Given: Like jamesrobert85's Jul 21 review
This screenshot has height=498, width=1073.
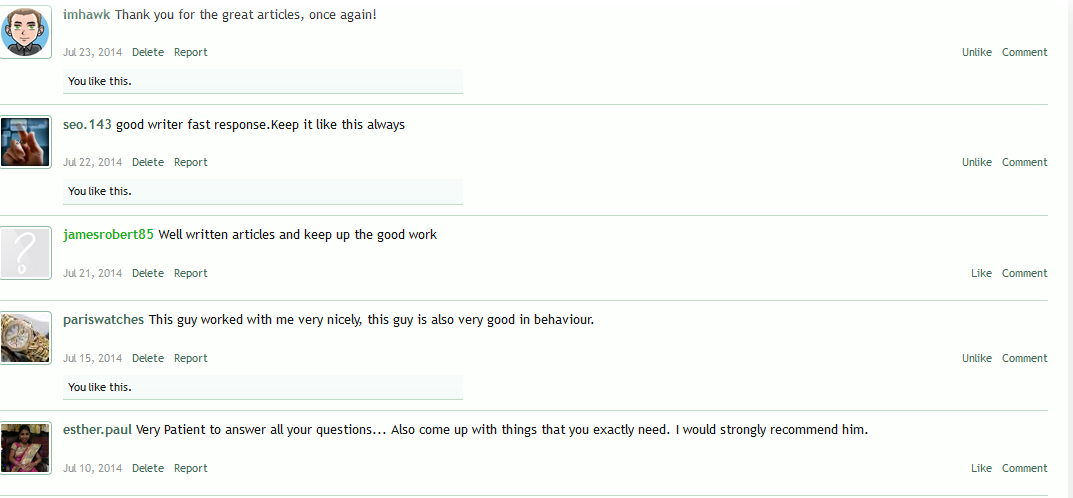Looking at the screenshot, I should [981, 273].
